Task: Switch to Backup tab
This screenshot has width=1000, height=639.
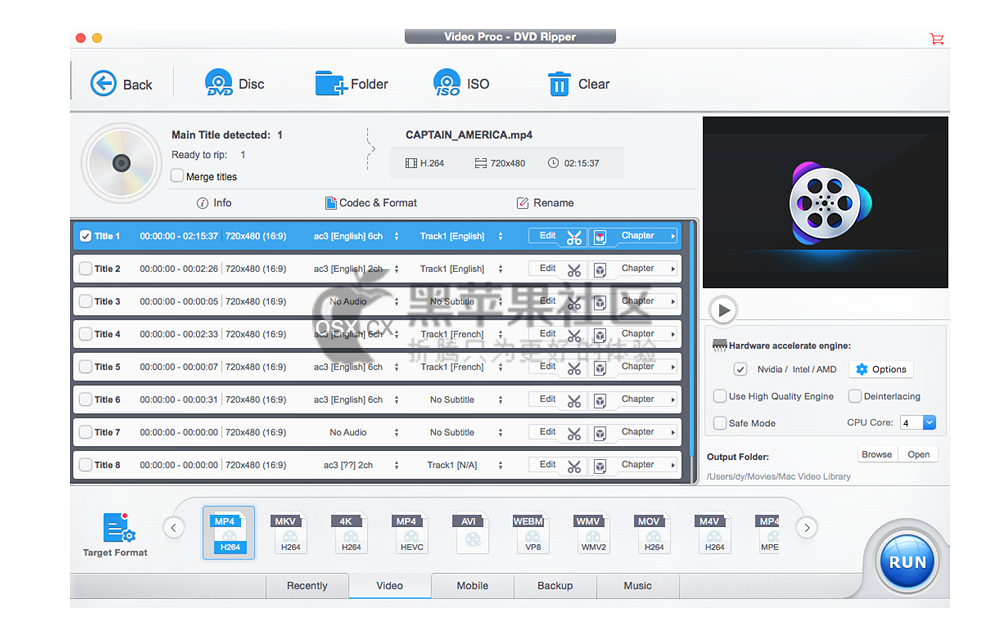Action: point(555,585)
